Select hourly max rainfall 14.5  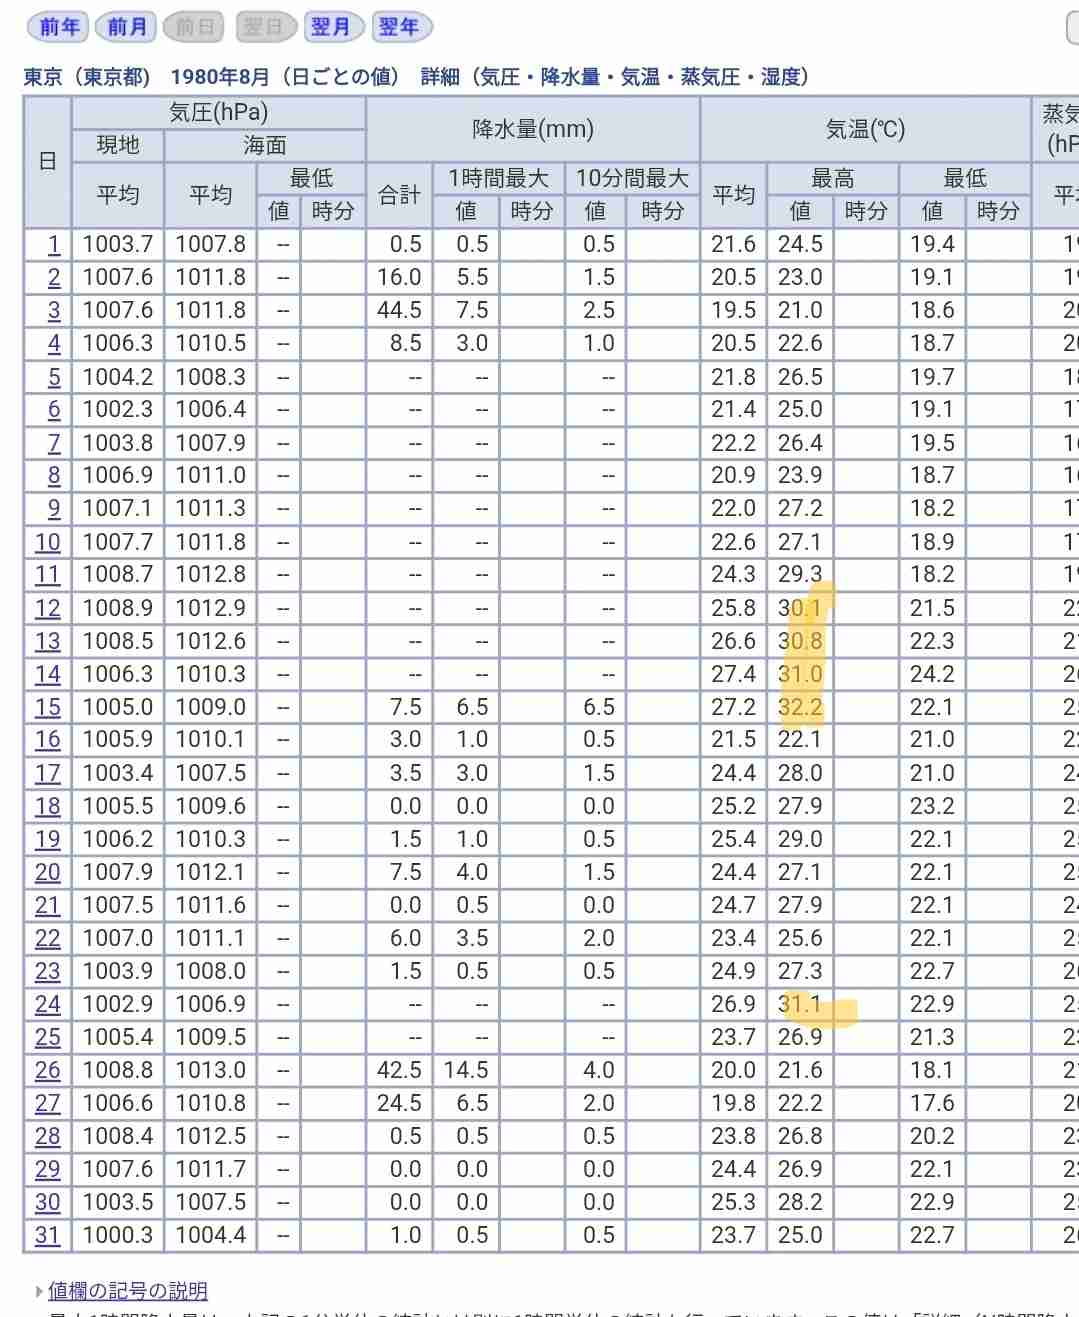pyautogui.click(x=466, y=1070)
